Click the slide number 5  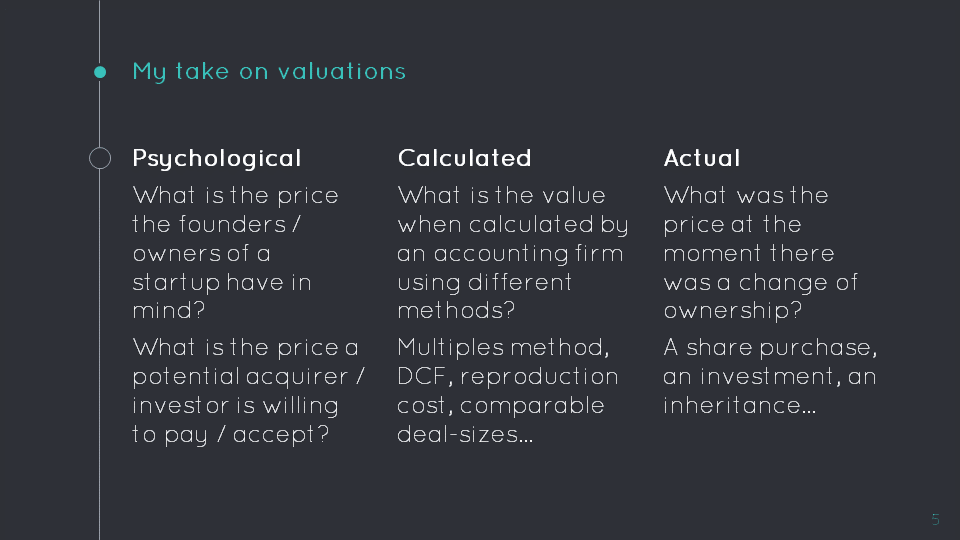(x=935, y=520)
